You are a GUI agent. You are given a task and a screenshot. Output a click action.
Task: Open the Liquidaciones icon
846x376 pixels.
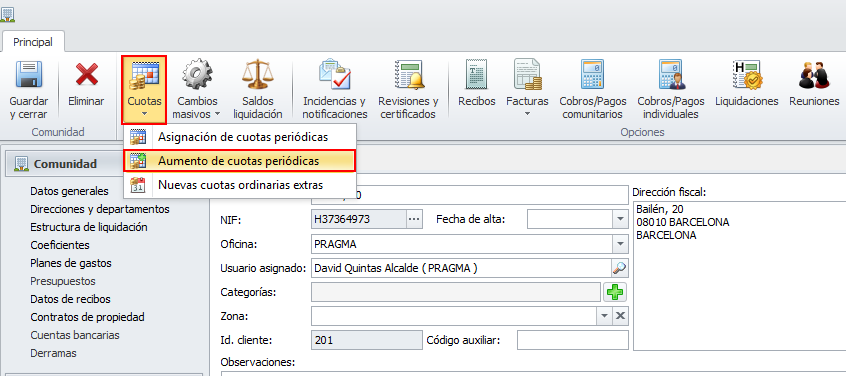coord(747,74)
